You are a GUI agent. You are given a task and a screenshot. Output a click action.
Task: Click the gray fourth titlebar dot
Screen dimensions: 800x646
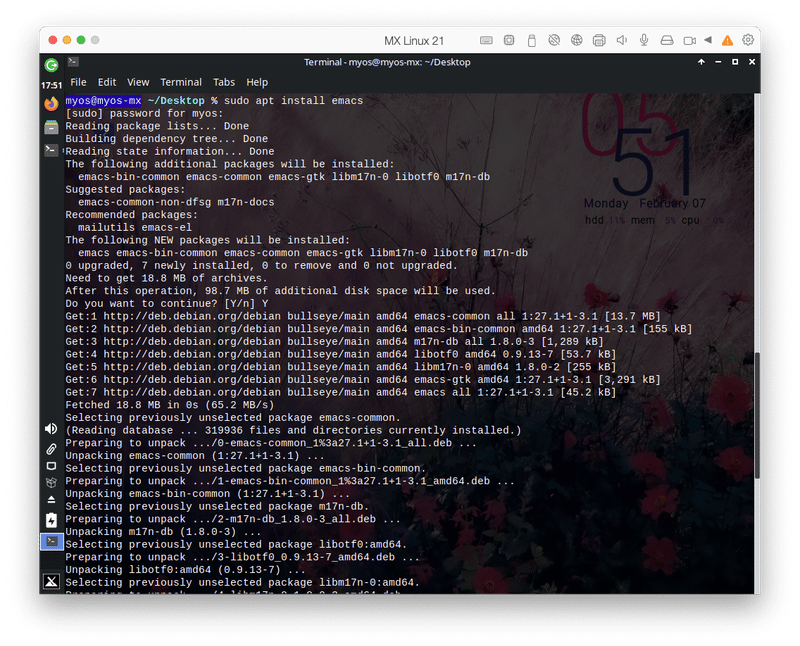coord(95,40)
